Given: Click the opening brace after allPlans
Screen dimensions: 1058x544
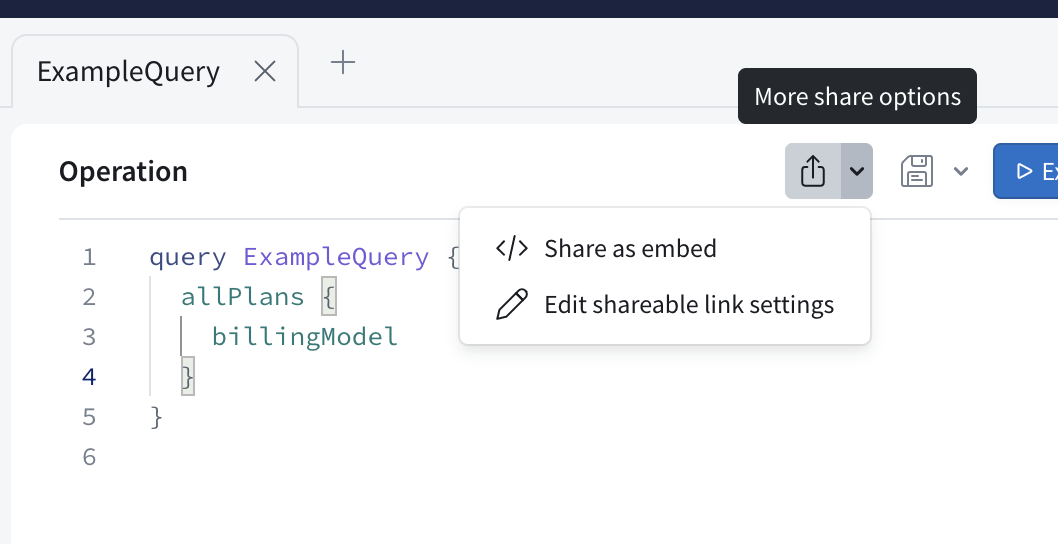Looking at the screenshot, I should click(329, 297).
